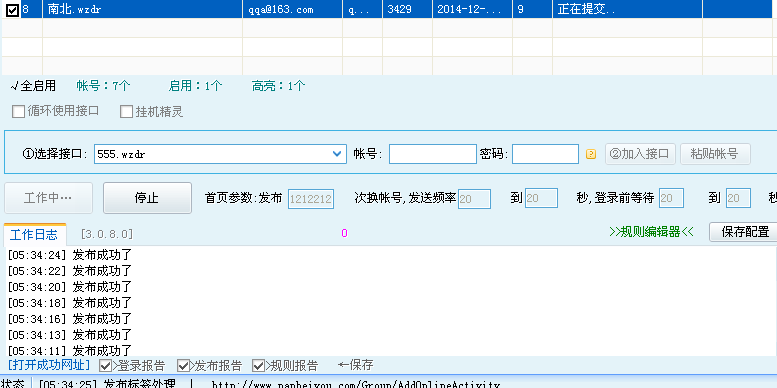
Task: Click the status bar URL text
Action: point(356,385)
